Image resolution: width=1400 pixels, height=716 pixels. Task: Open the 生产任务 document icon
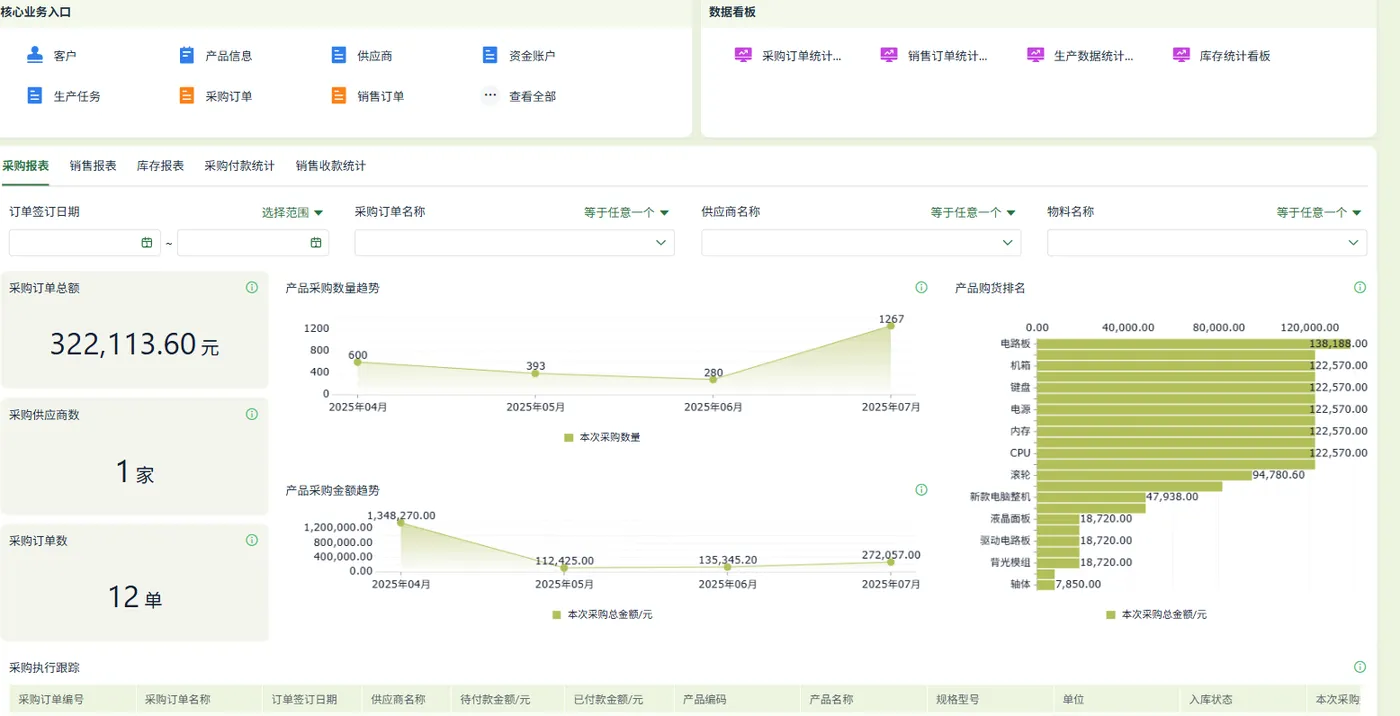click(35, 96)
